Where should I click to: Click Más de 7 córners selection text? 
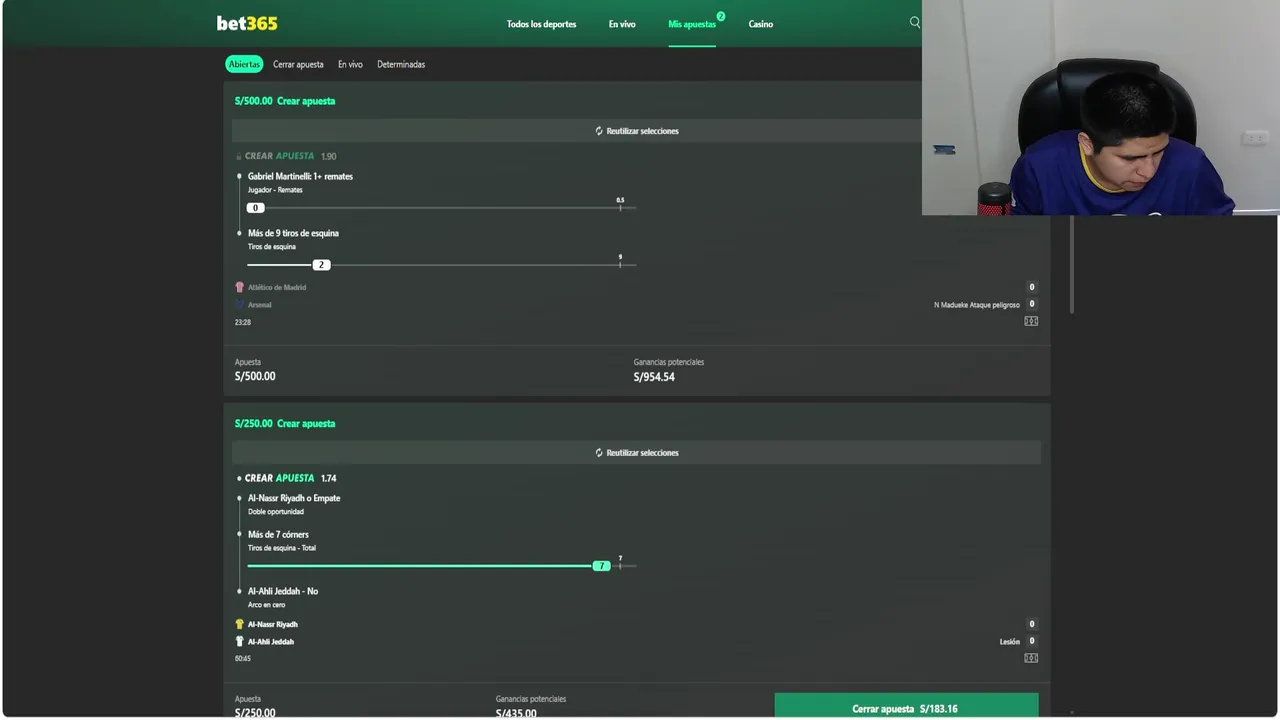click(278, 534)
